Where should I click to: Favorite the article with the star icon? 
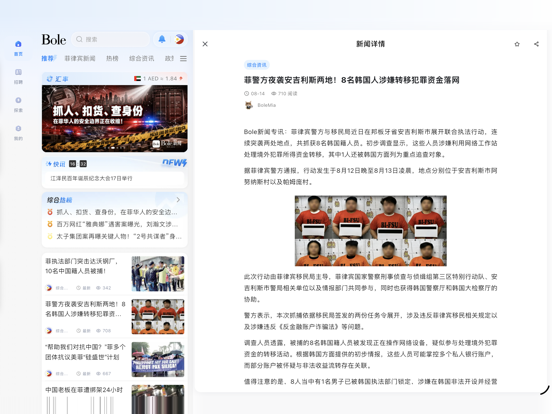517,44
